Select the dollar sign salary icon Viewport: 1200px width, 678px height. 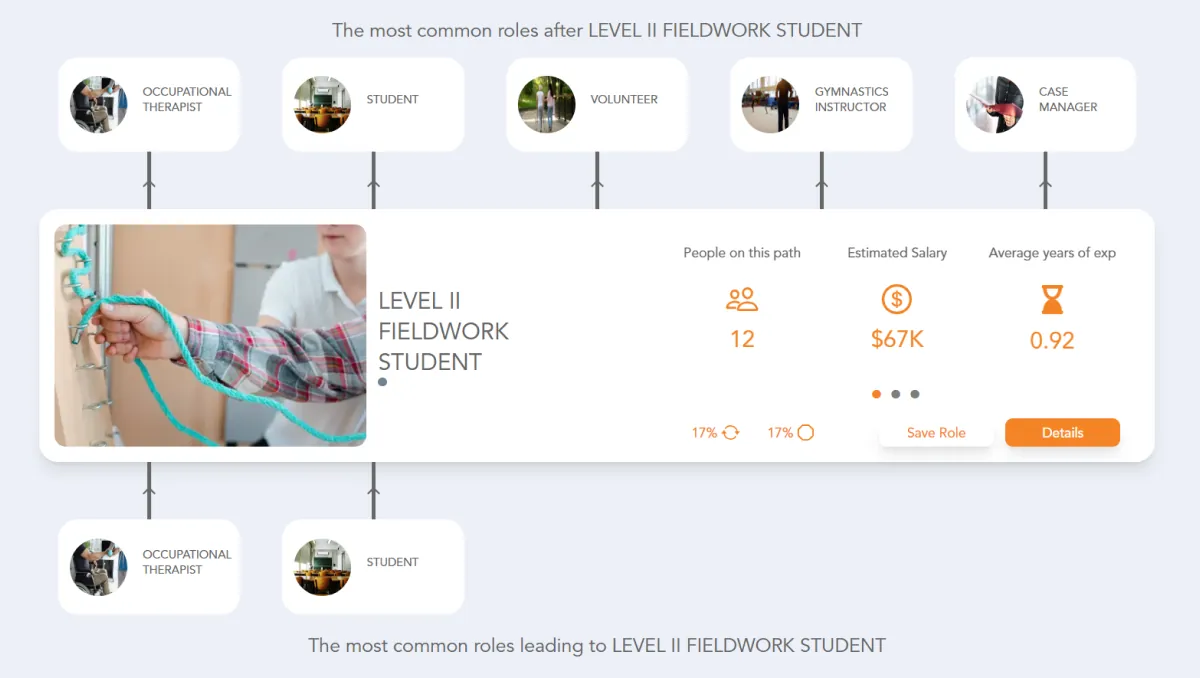point(896,299)
